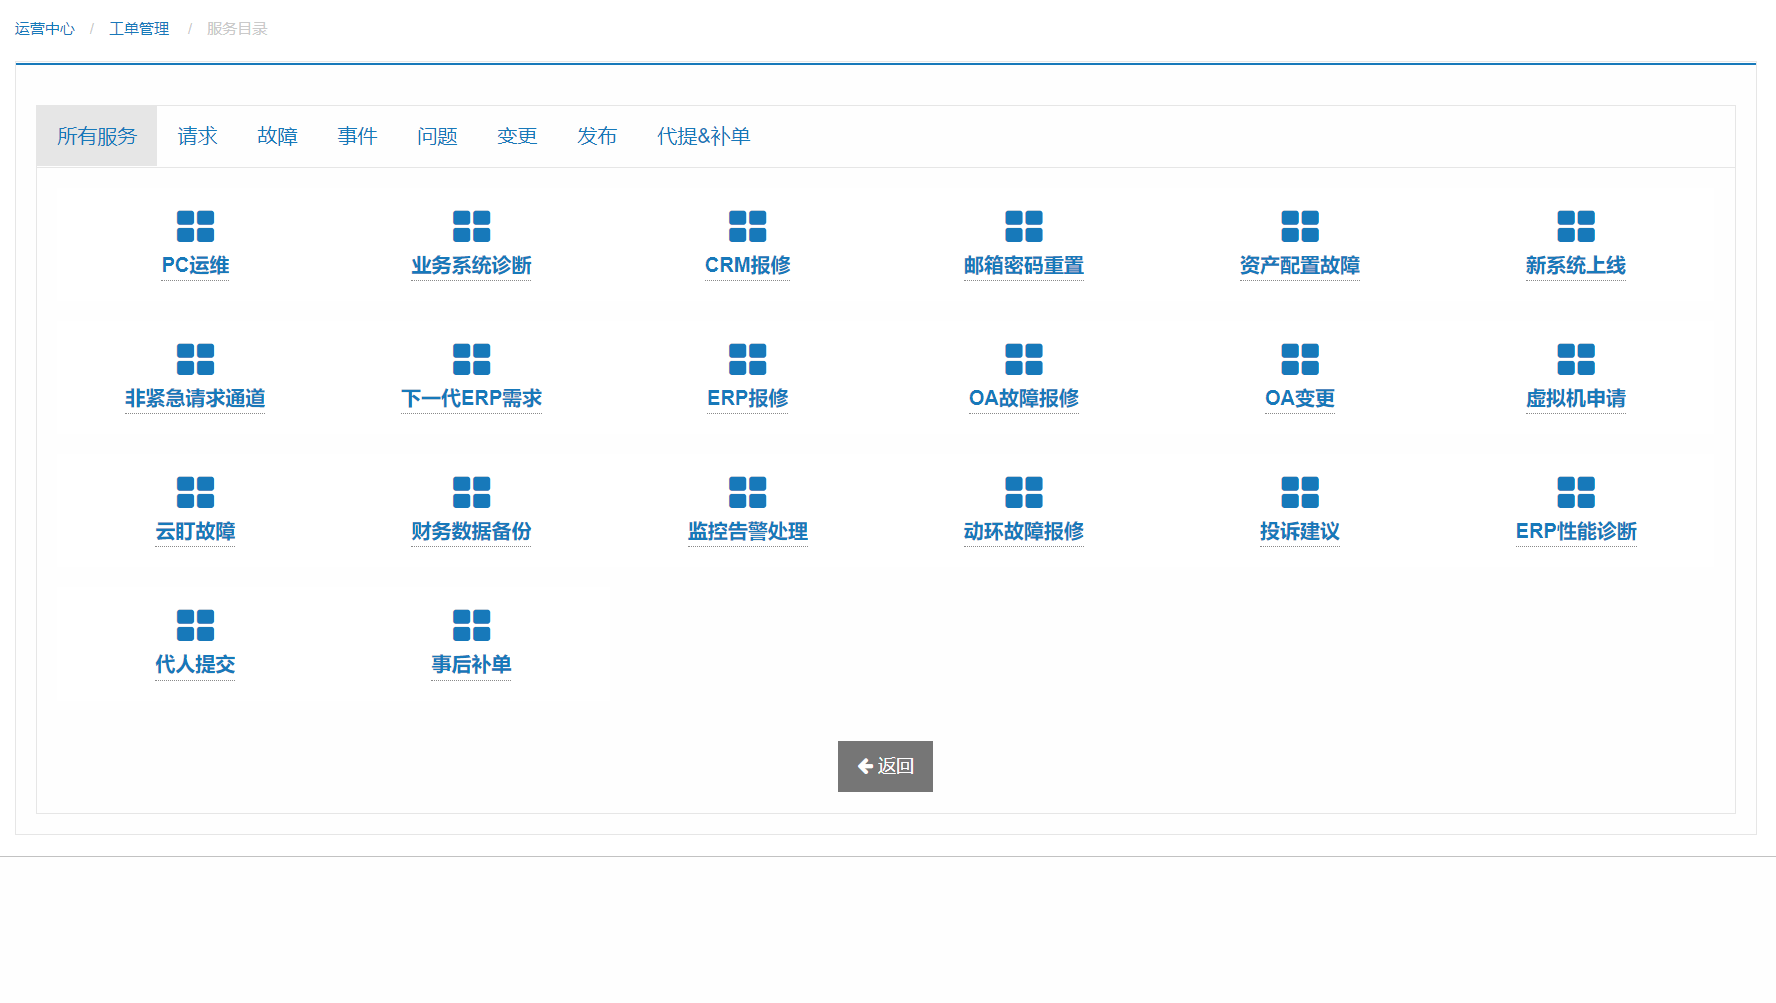
Task: Select the icon above 邮箱密码重置
Action: pos(1023,227)
